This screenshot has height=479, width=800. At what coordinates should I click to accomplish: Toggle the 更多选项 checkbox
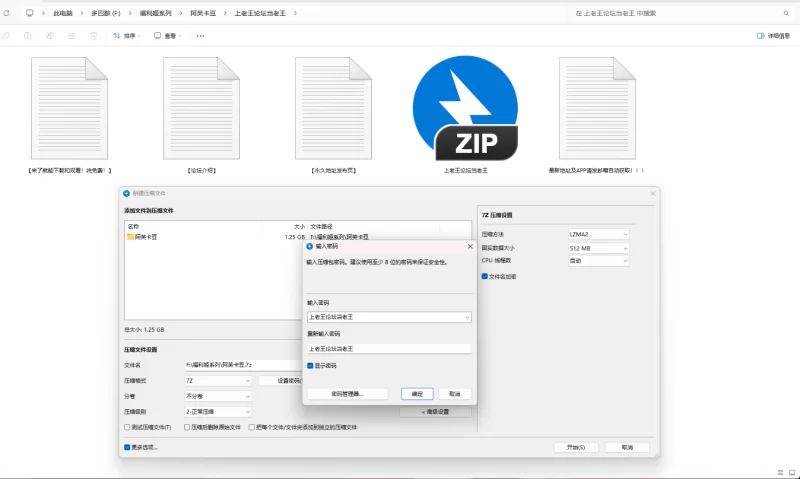(x=127, y=447)
